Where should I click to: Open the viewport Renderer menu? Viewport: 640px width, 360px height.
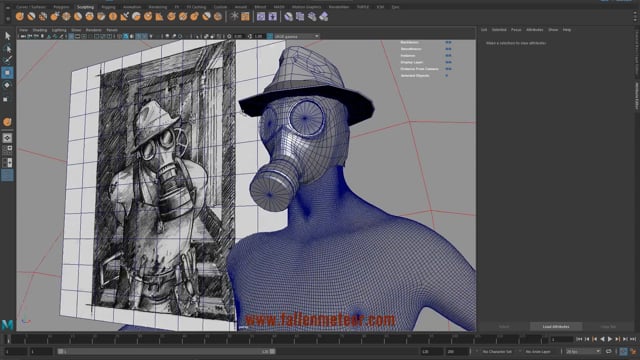93,30
